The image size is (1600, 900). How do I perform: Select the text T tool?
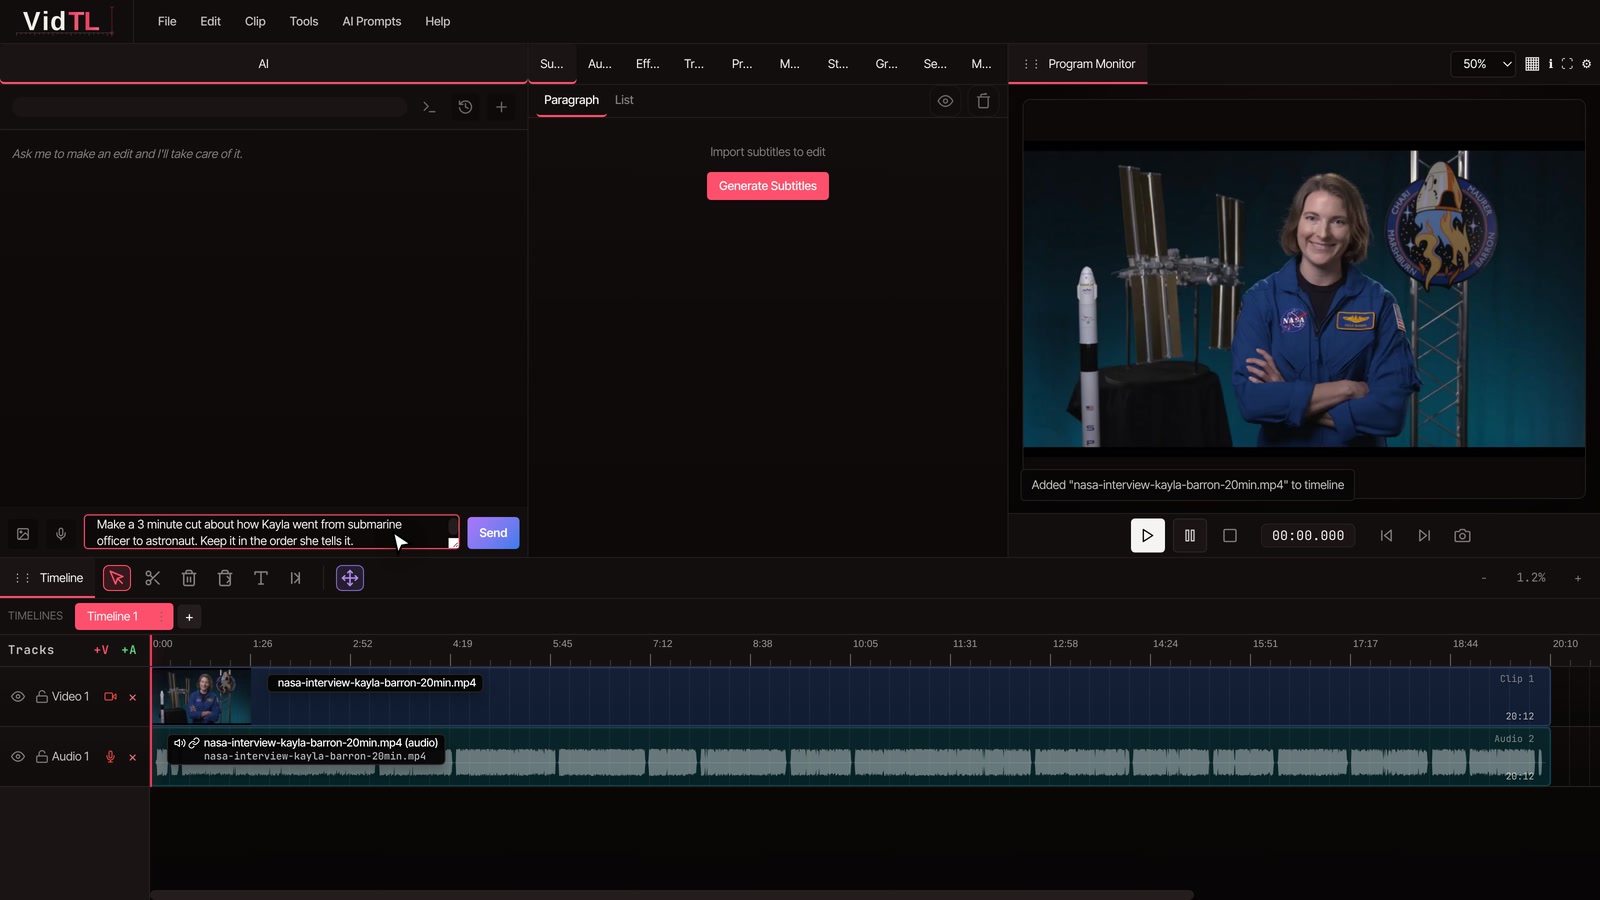(x=261, y=578)
